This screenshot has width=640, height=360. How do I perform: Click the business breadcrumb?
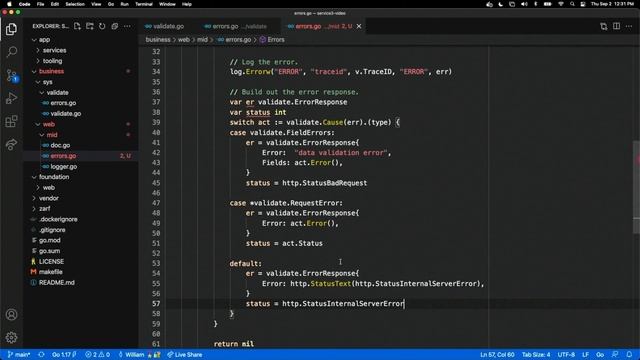pos(158,40)
